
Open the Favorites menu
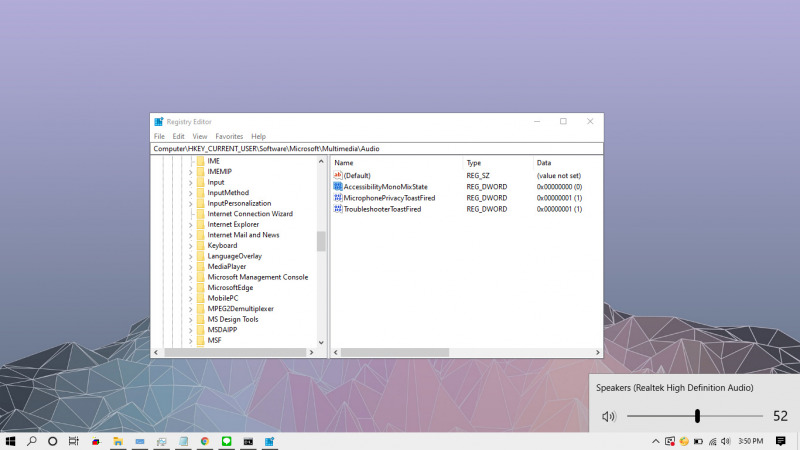[229, 136]
